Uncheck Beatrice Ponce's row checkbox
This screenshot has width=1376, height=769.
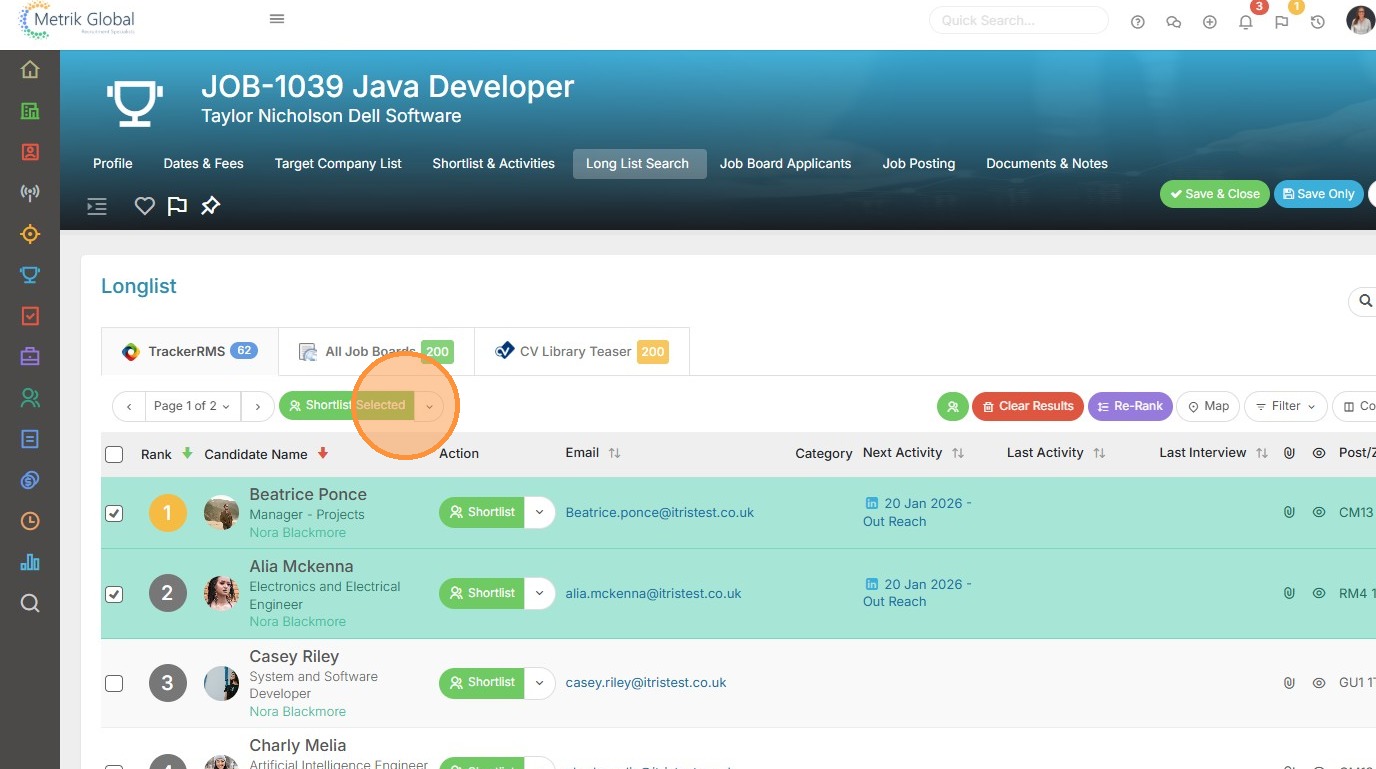pyautogui.click(x=114, y=513)
